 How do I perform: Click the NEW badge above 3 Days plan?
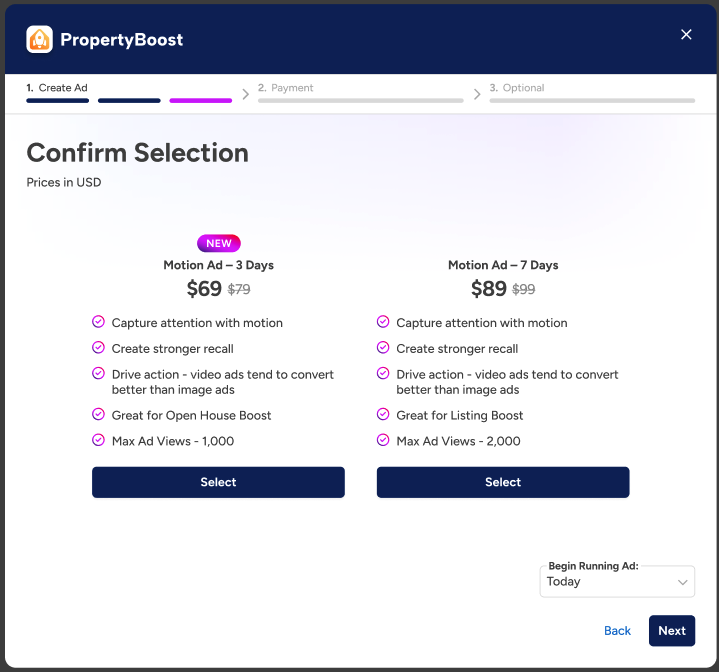tap(218, 243)
